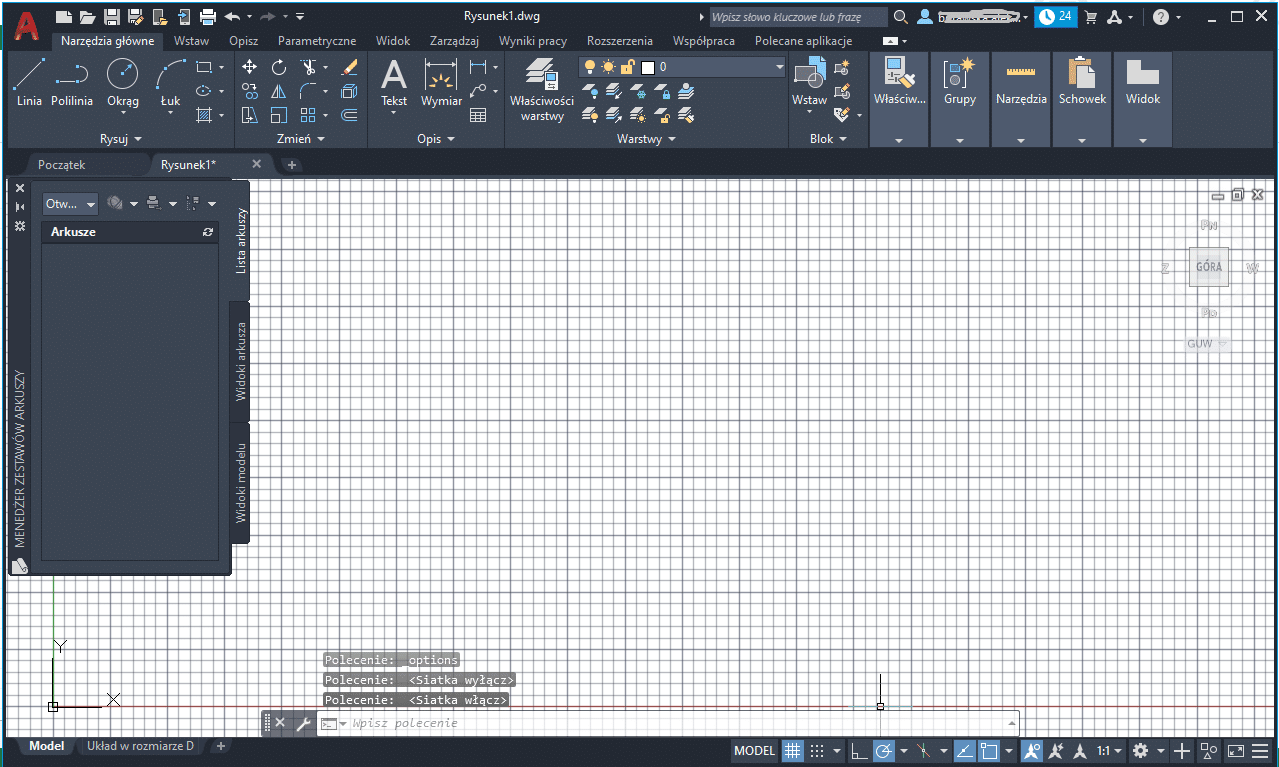Screen dimensions: 1279x767
Task: Click the keyword search box in title bar
Action: [x=798, y=17]
